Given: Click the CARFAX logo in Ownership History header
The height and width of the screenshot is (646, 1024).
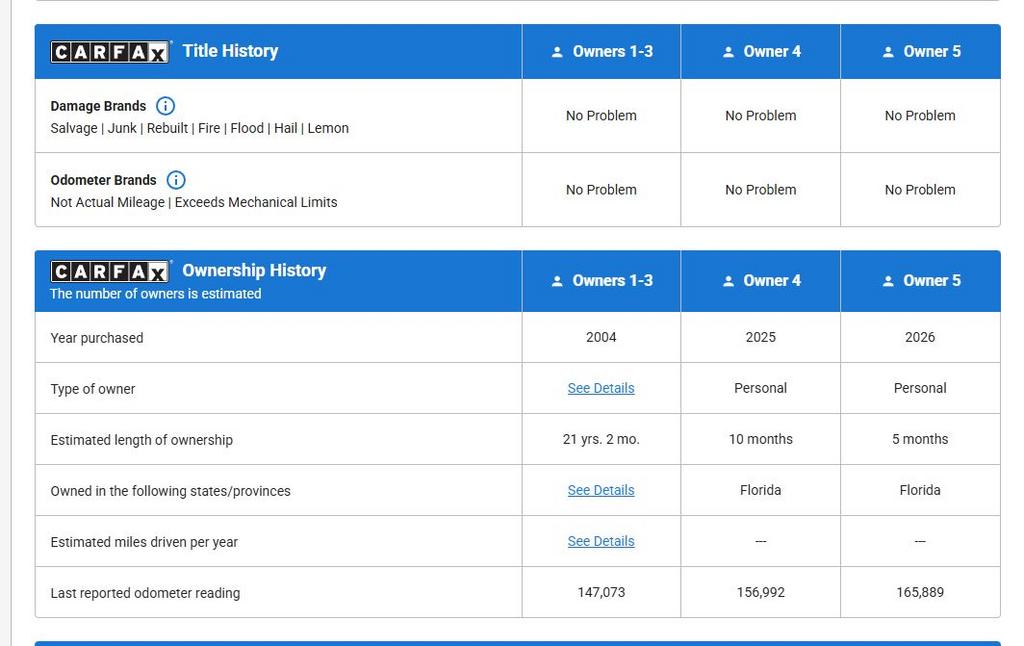Looking at the screenshot, I should point(110,271).
